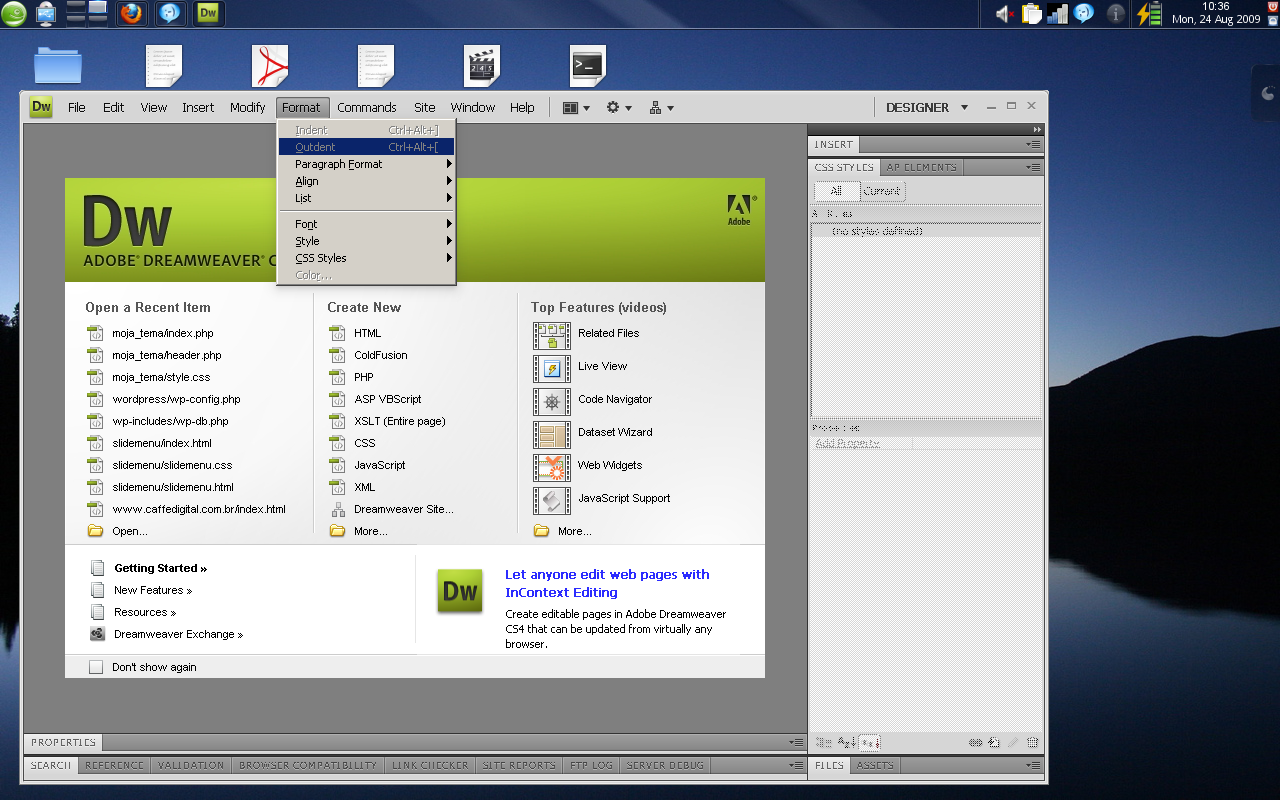
Task: Open recent file moja_tema/style.css
Action: point(161,377)
